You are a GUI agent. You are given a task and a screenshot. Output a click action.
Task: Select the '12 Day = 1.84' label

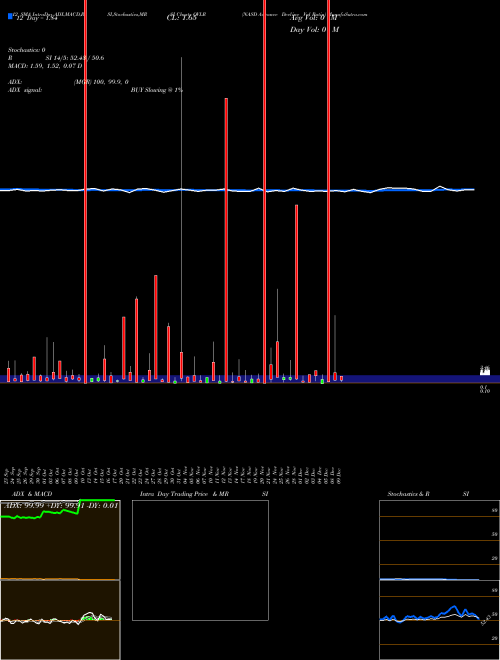(36, 19)
